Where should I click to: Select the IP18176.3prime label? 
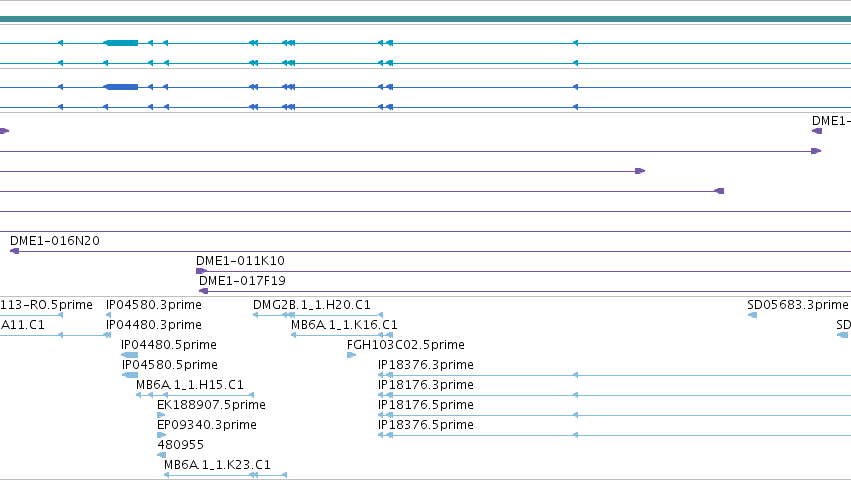[426, 385]
